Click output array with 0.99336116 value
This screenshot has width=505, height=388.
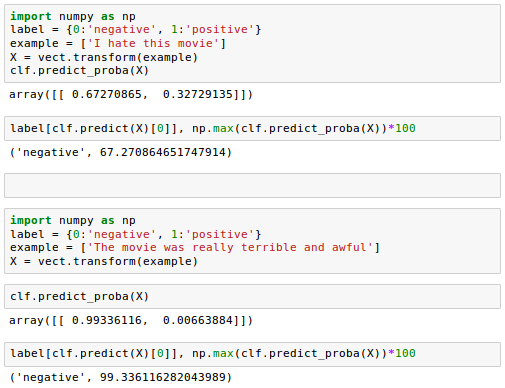(x=131, y=320)
